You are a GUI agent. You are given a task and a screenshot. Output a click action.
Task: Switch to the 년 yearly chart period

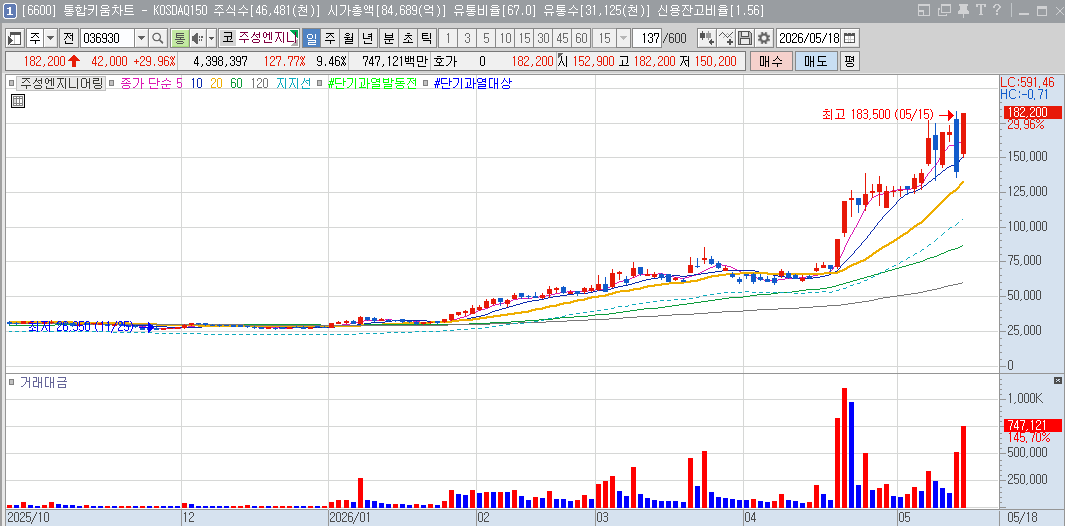tap(368, 37)
